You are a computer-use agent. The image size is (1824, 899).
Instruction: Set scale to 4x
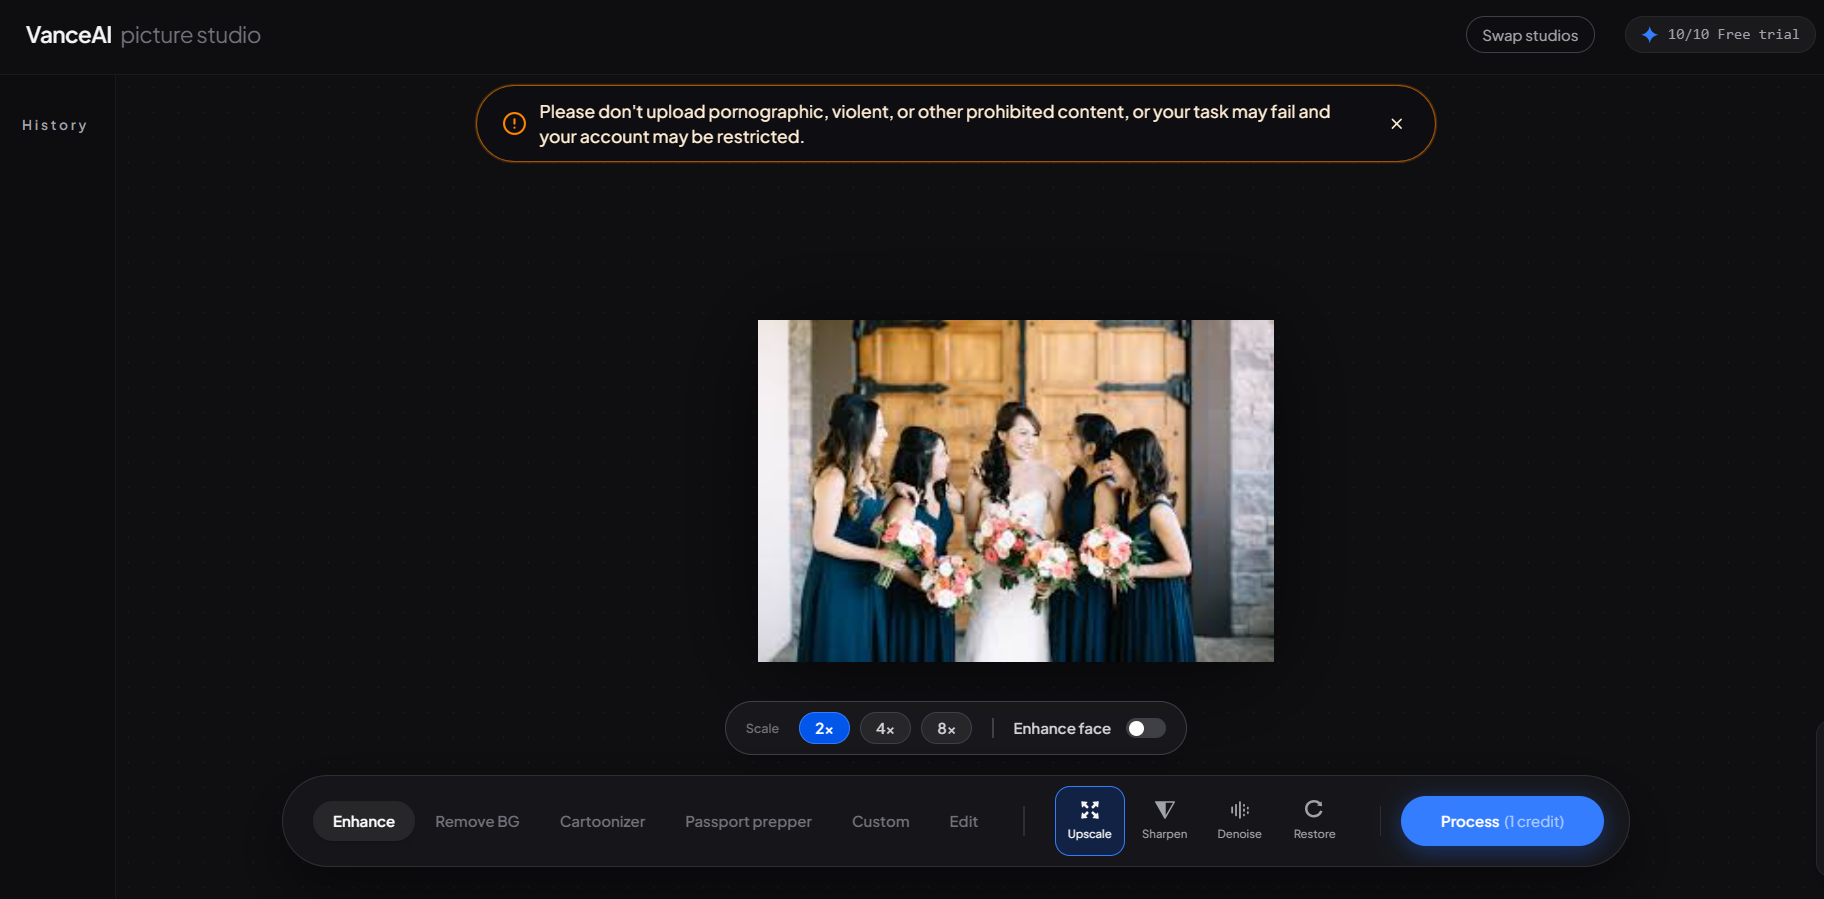point(885,728)
